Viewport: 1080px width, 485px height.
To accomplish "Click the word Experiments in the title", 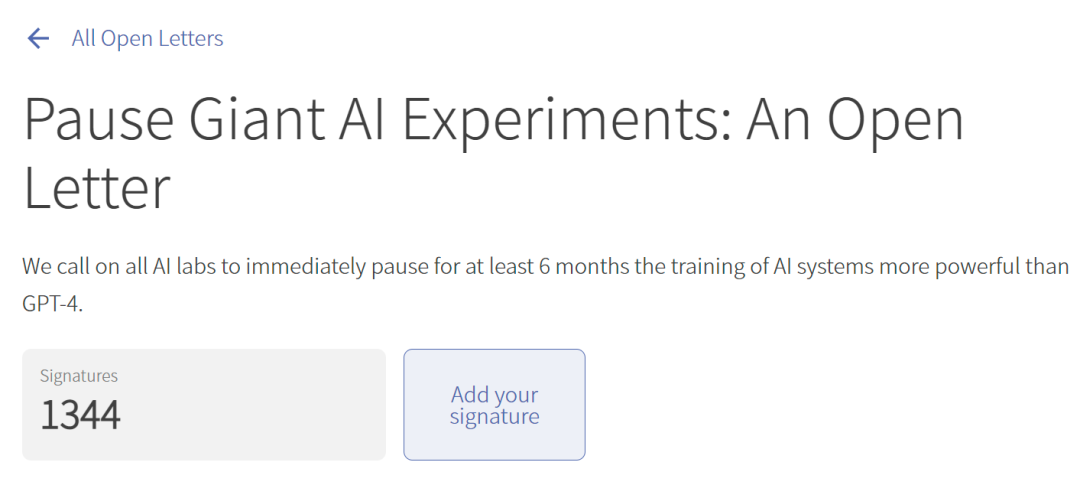I will [x=566, y=121].
